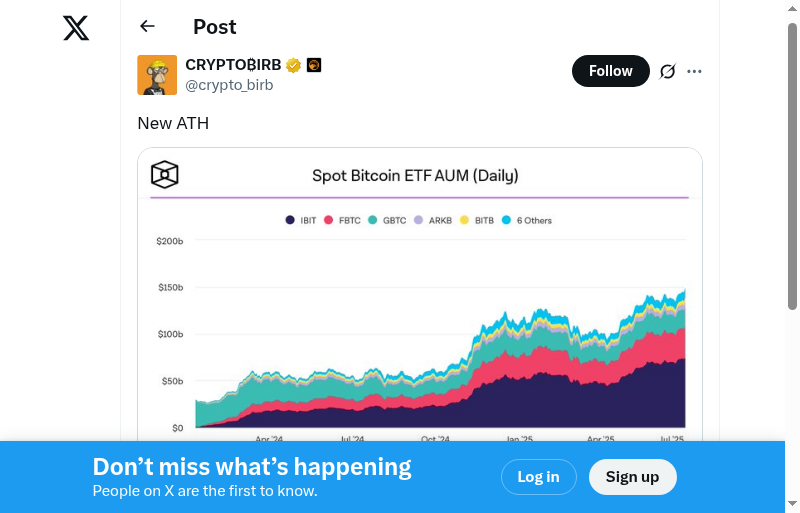The image size is (800, 513).
Task: Open CRYPTOBIRB's profile avatar
Action: [157, 75]
